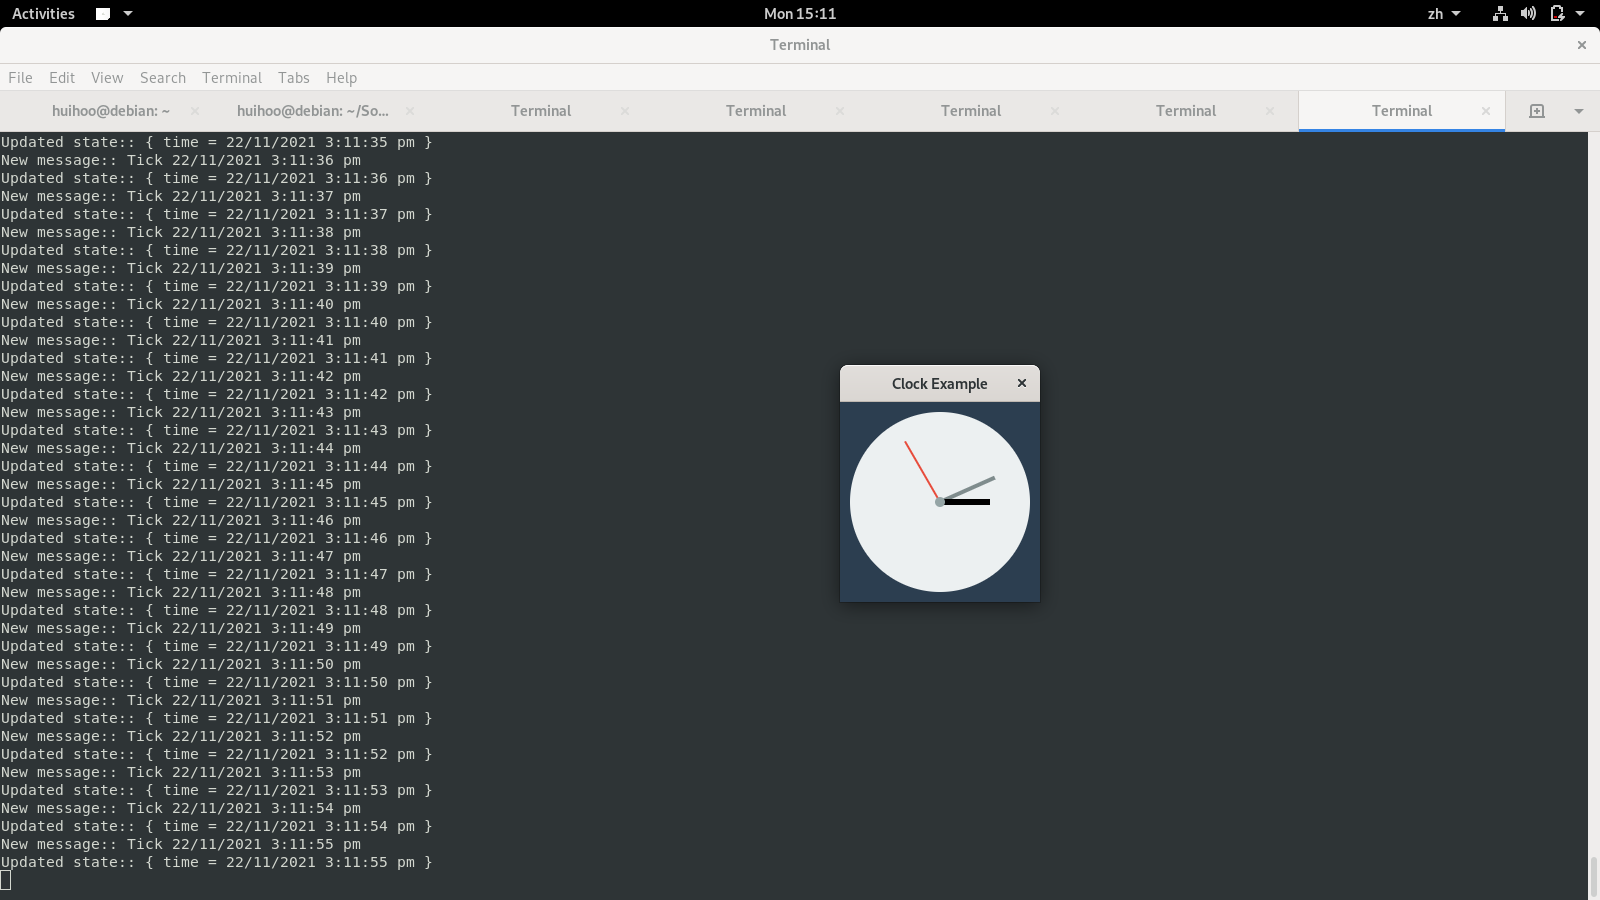Close the huihoo@debian: ~ tab

194,111
